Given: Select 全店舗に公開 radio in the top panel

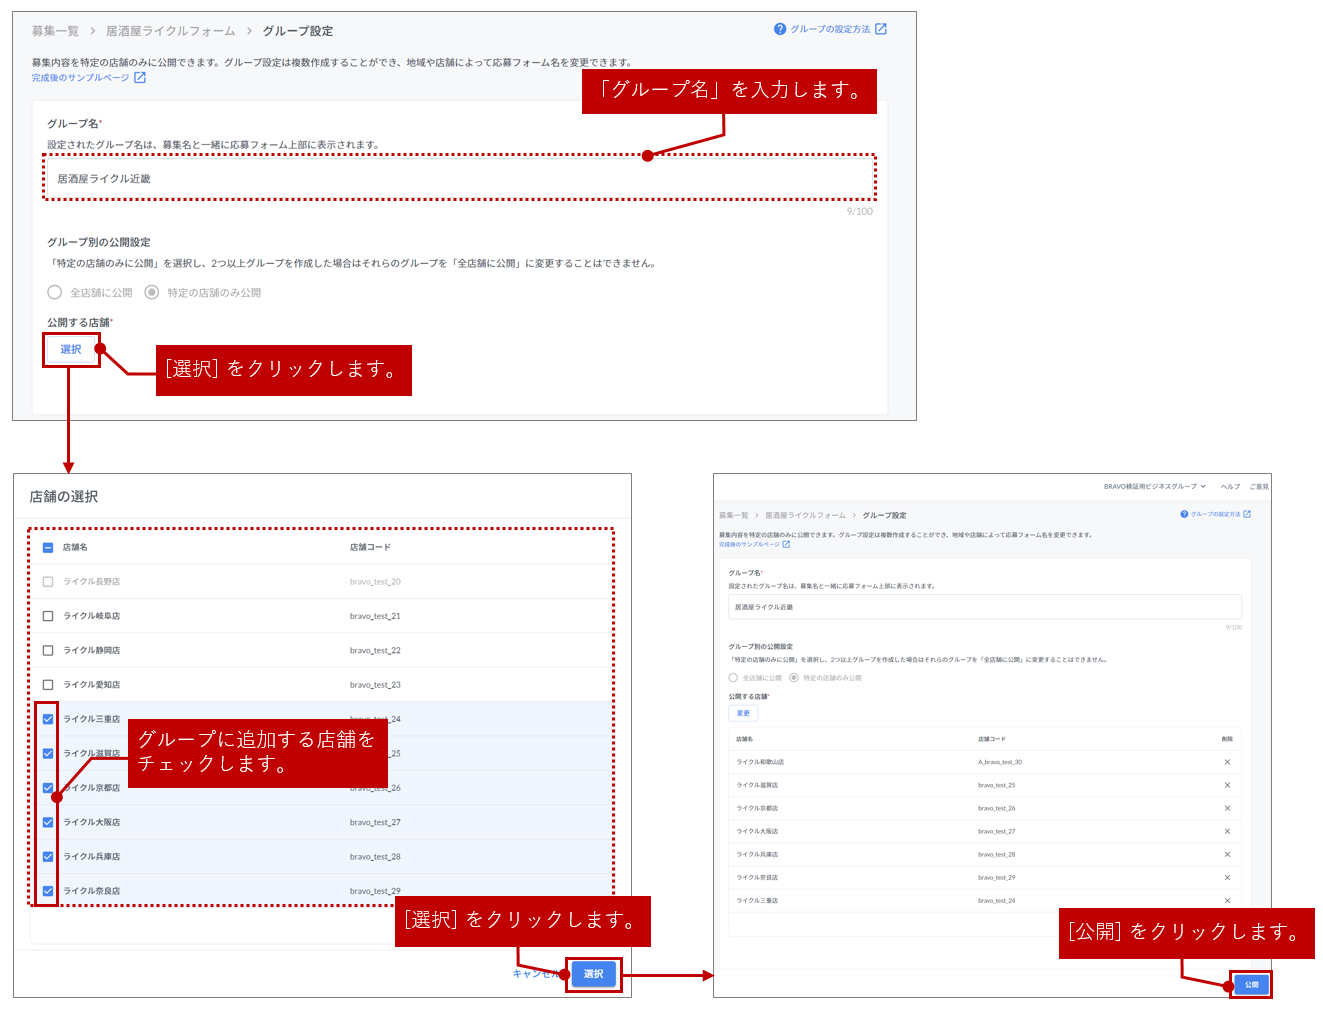Looking at the screenshot, I should pyautogui.click(x=55, y=293).
